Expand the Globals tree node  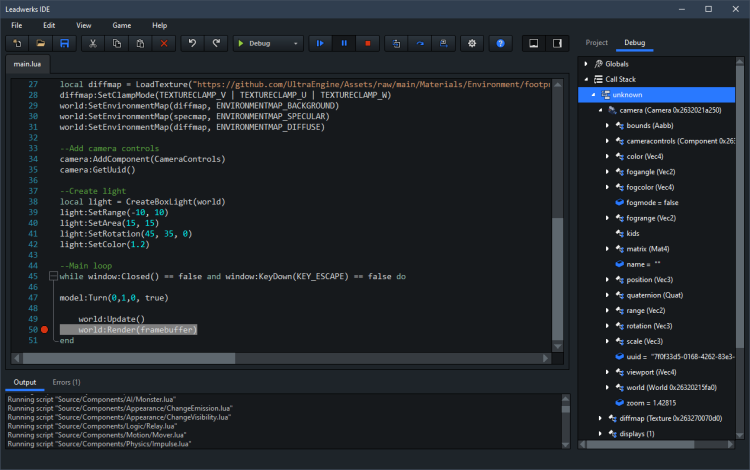(x=585, y=64)
